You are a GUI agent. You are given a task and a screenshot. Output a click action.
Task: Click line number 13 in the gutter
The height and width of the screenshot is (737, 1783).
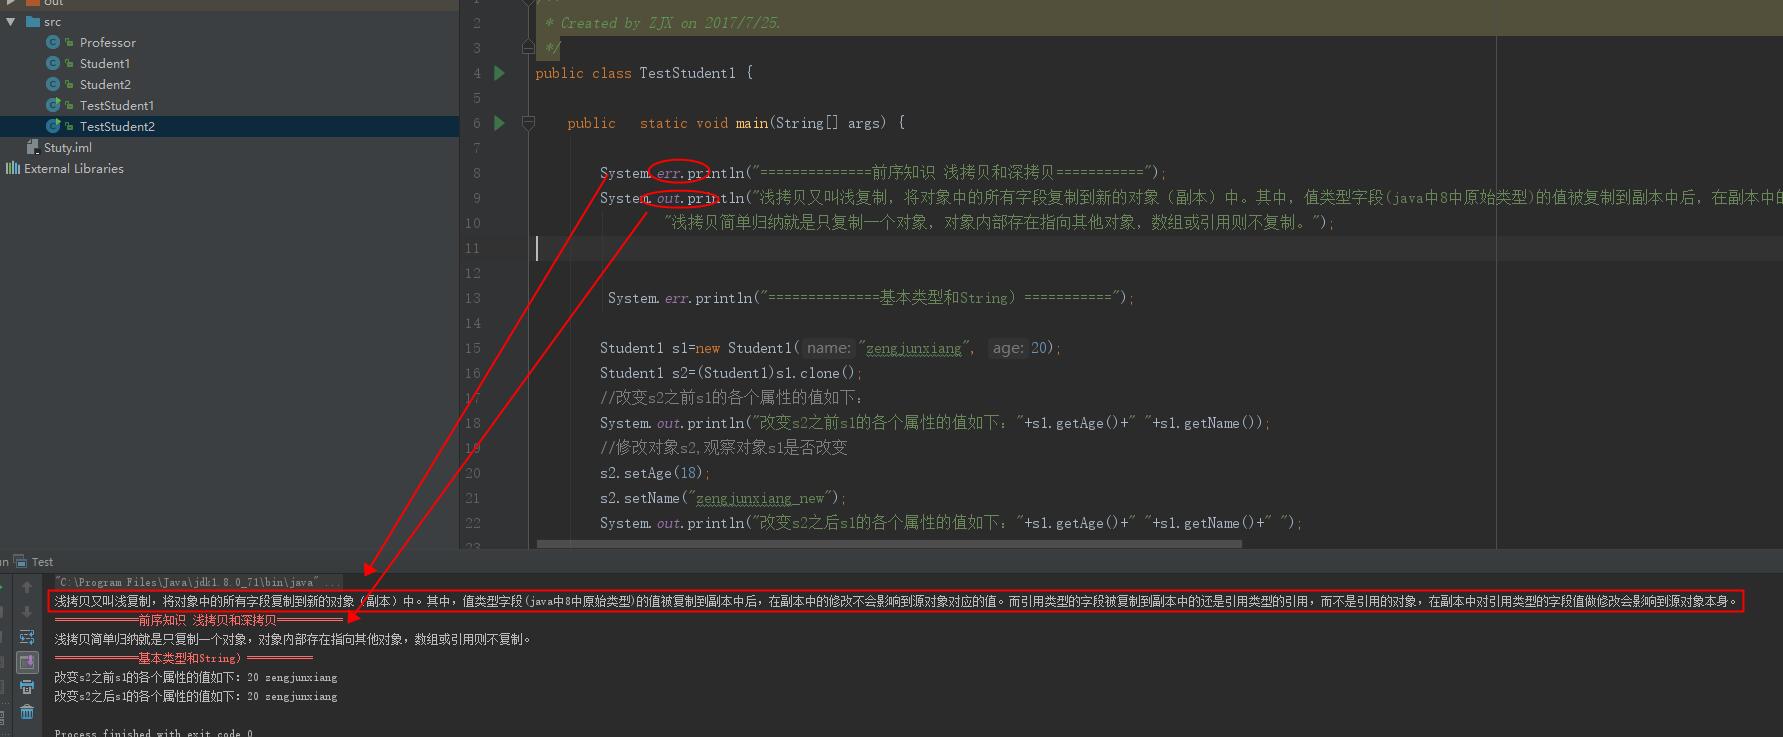(472, 298)
